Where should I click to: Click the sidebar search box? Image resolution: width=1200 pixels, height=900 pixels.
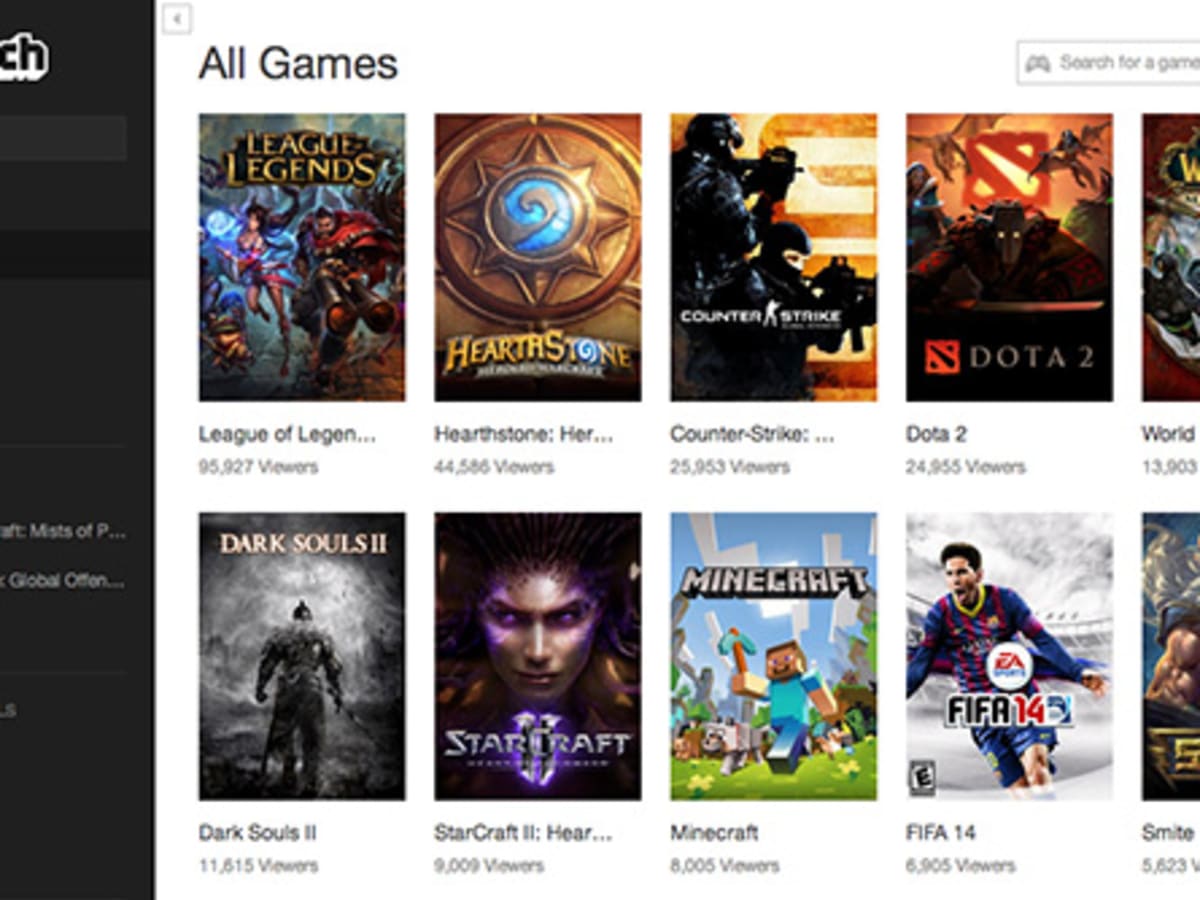63,138
